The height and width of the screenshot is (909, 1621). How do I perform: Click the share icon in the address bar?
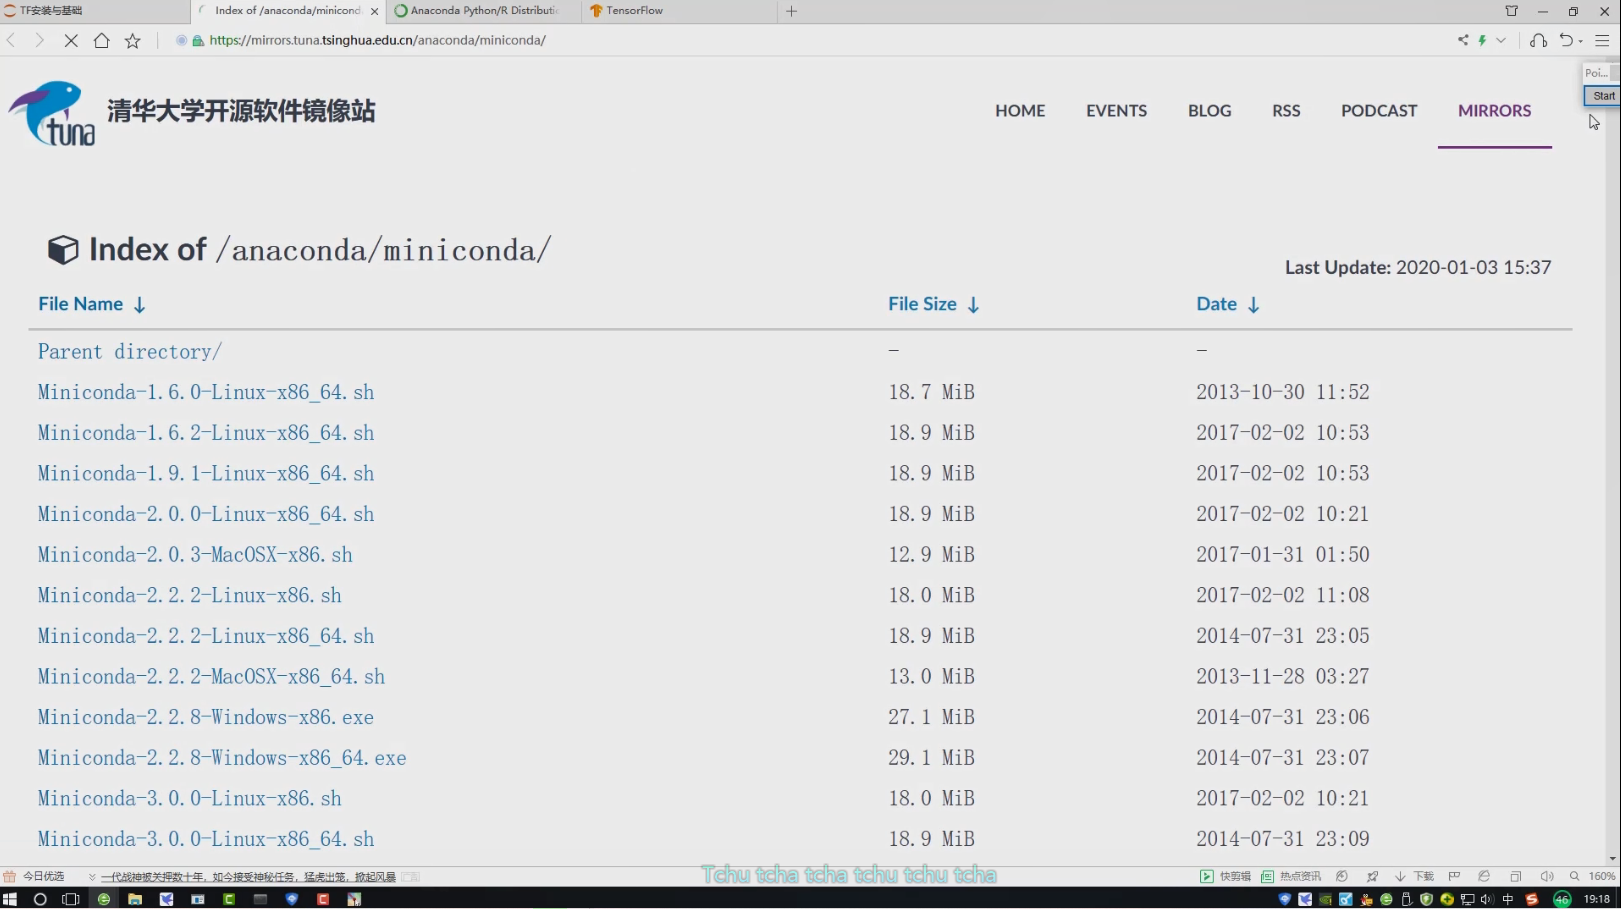[1463, 40]
